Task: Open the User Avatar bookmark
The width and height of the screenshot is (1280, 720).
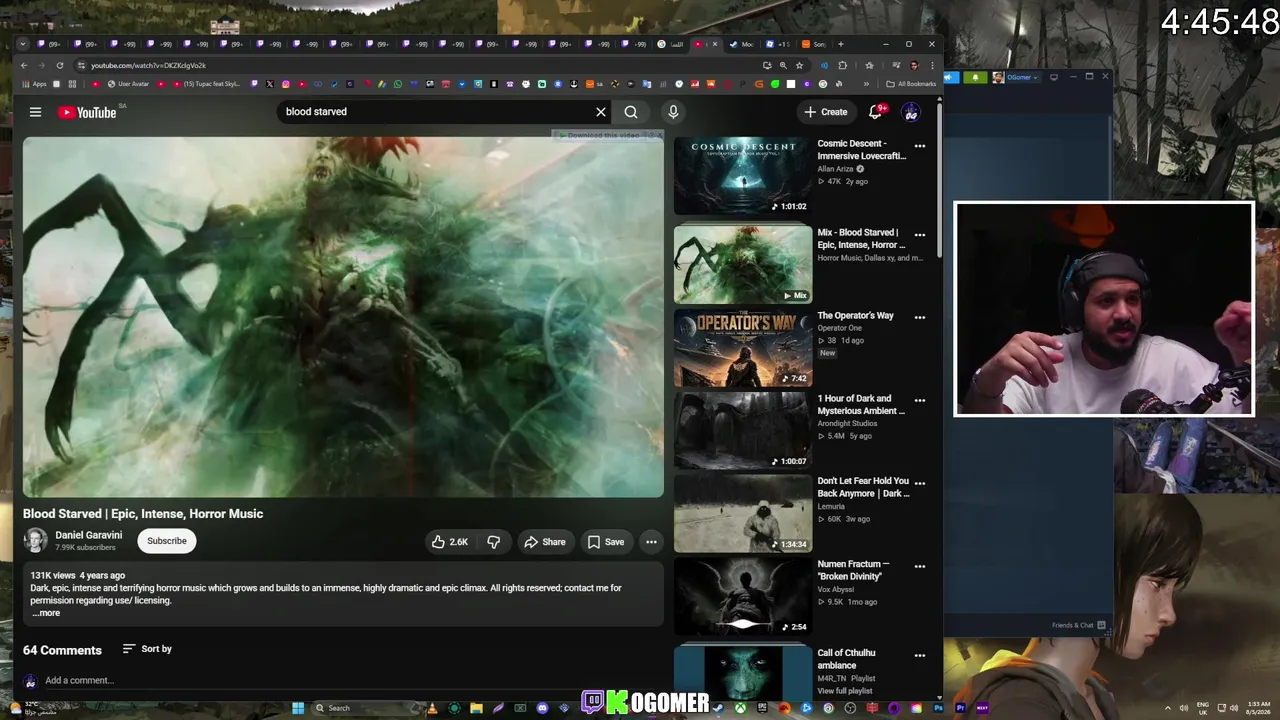Action: coord(128,84)
